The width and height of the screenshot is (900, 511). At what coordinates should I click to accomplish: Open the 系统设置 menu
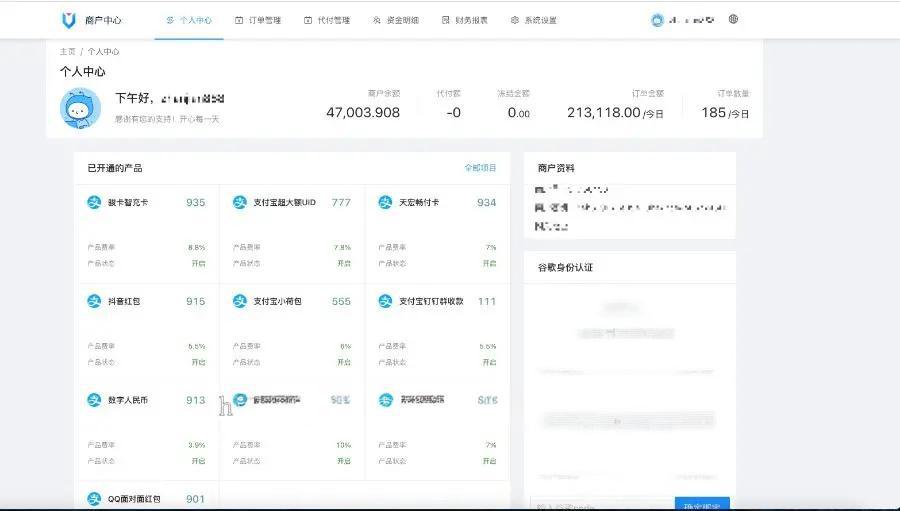pyautogui.click(x=533, y=20)
